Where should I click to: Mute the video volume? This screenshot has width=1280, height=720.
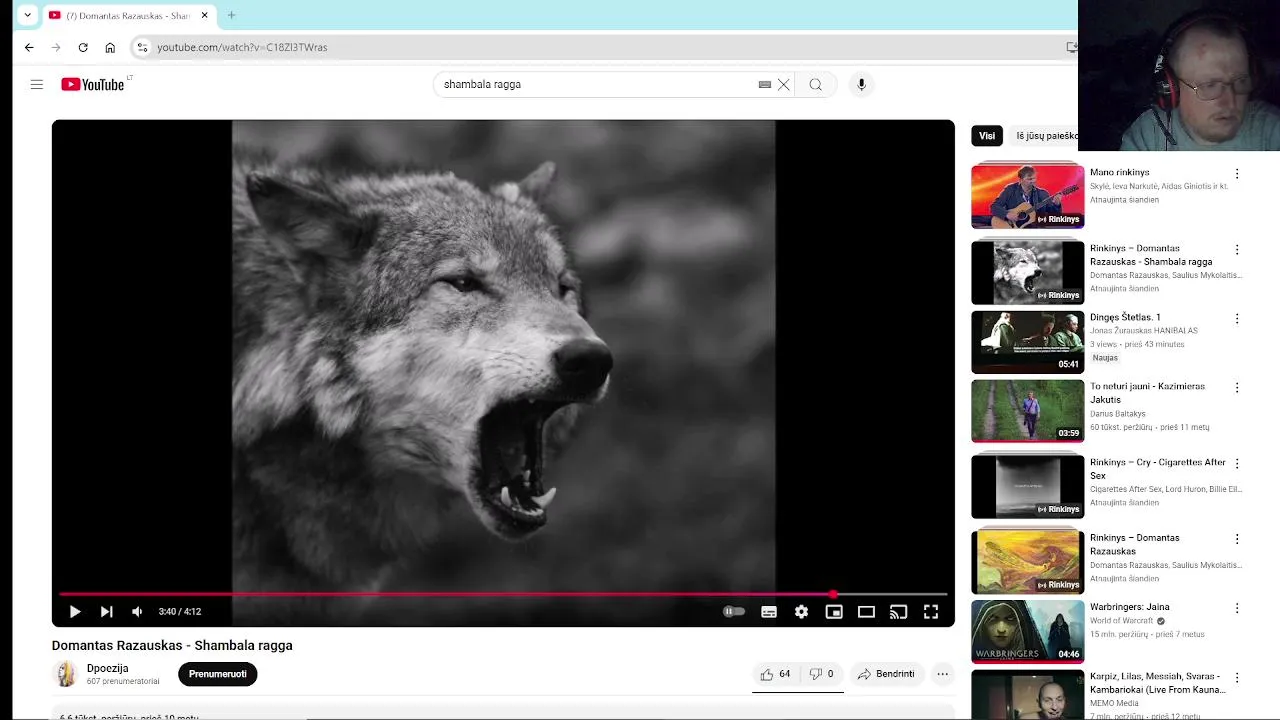pos(137,612)
